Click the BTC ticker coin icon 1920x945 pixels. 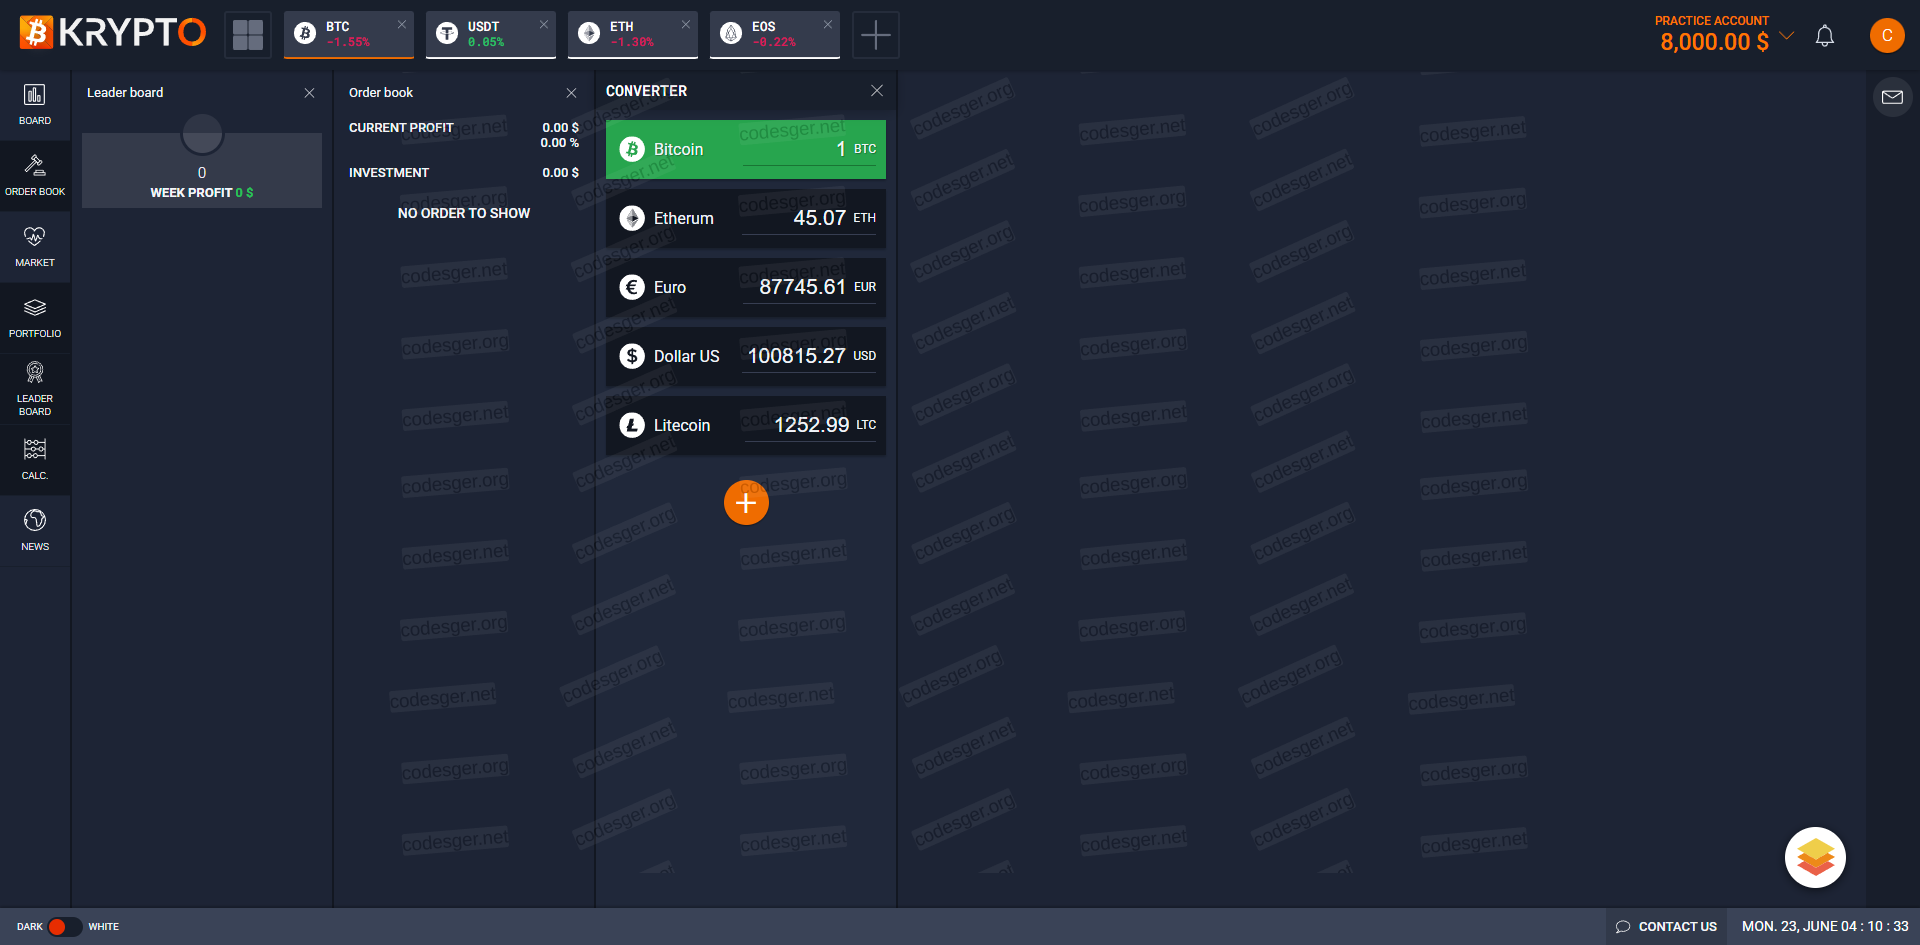pyautogui.click(x=305, y=34)
